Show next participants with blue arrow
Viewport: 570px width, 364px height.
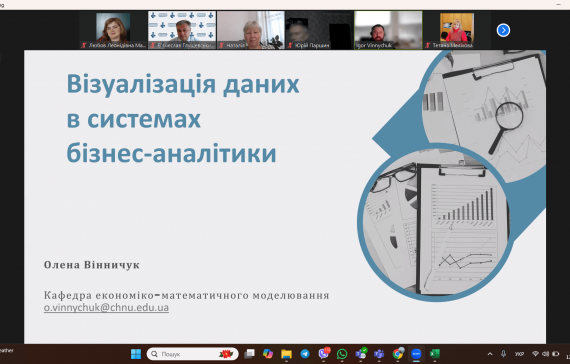click(503, 30)
